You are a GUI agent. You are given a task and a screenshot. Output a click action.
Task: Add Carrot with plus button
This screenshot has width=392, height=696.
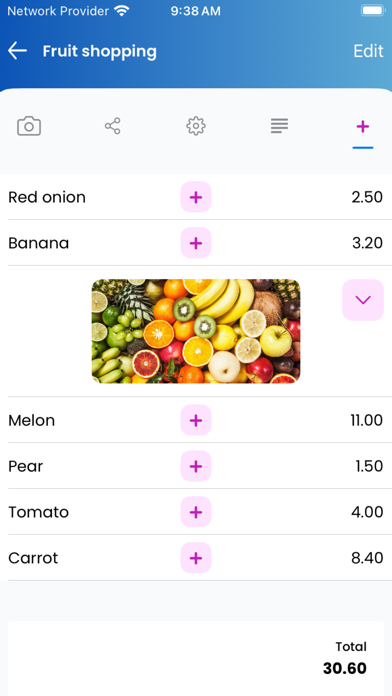pyautogui.click(x=196, y=558)
